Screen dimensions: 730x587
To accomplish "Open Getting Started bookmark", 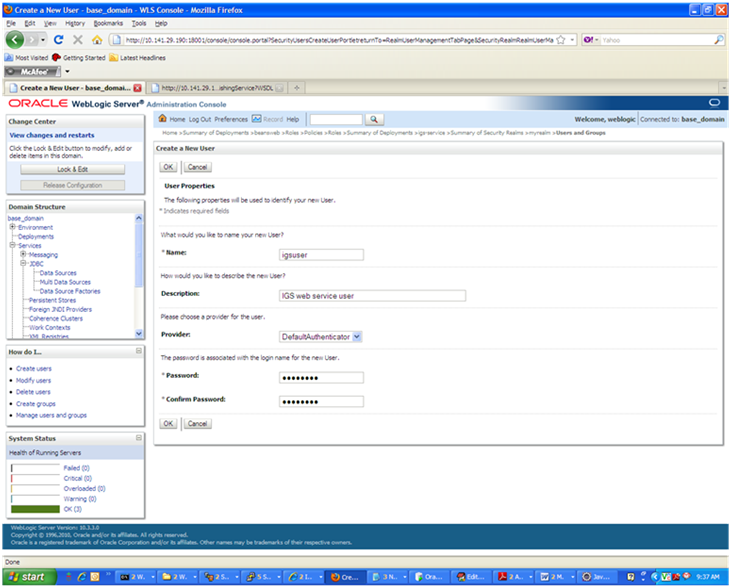I will (x=79, y=58).
